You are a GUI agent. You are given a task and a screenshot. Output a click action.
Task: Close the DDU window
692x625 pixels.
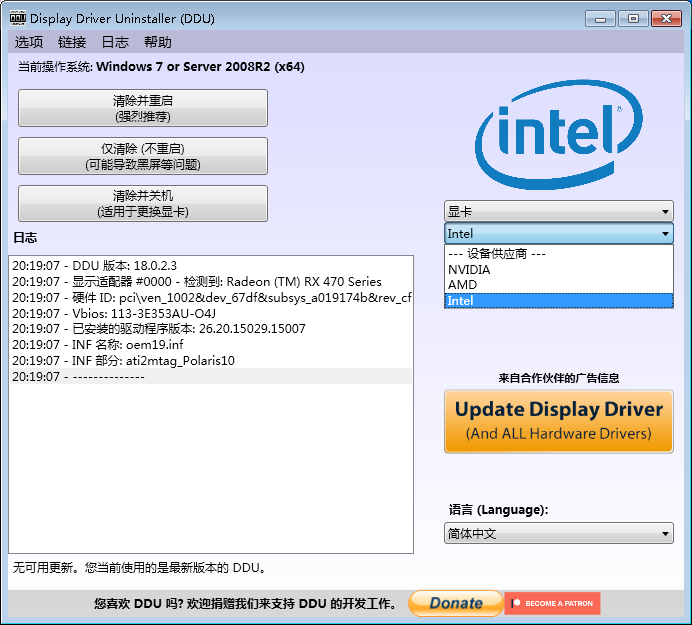coord(666,19)
